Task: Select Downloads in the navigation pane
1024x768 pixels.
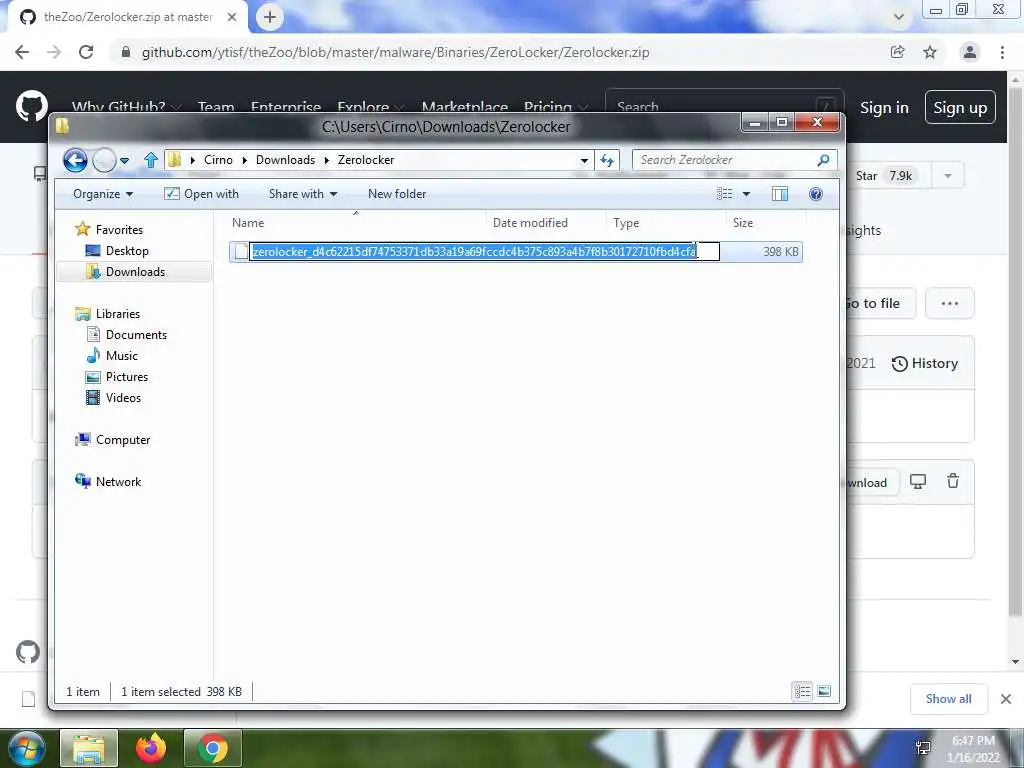Action: point(135,272)
